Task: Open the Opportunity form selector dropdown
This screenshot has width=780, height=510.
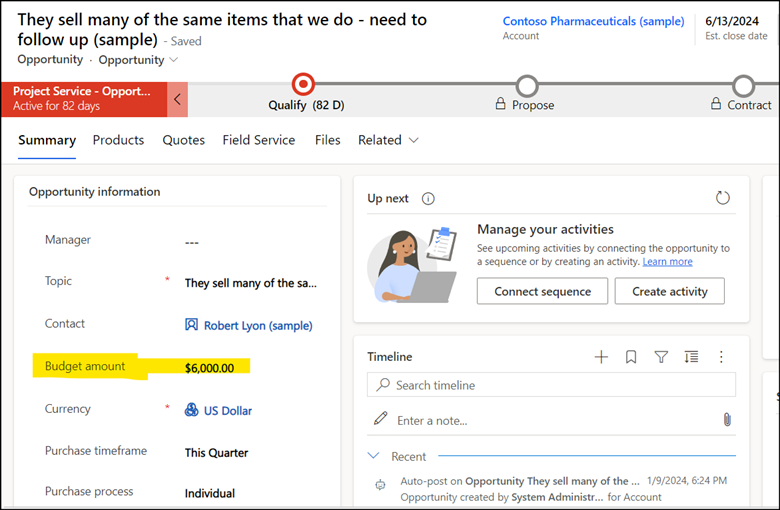Action: pos(139,60)
